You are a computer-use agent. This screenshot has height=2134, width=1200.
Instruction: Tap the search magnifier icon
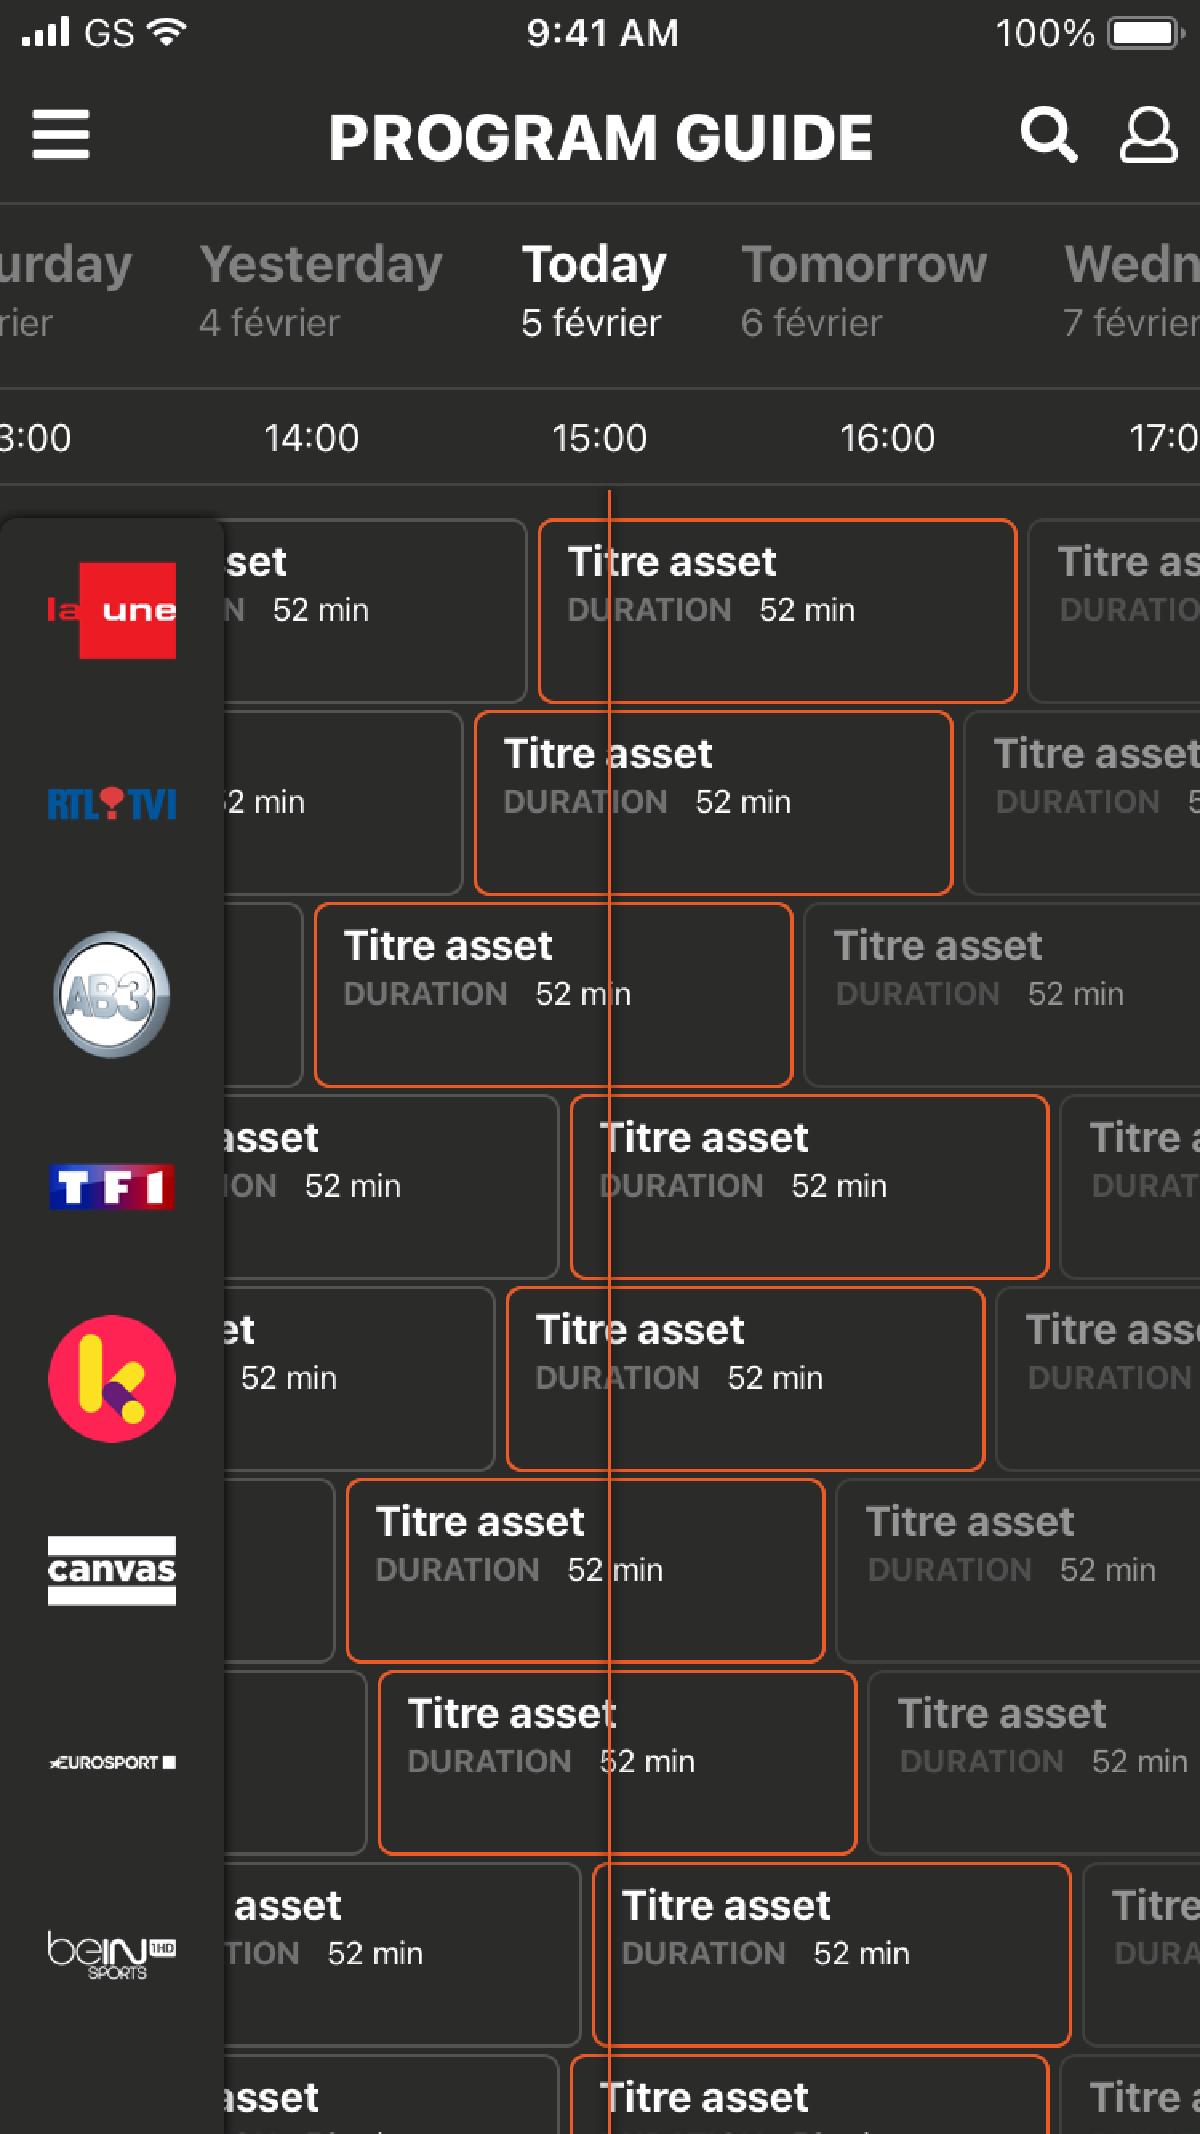click(x=1048, y=135)
